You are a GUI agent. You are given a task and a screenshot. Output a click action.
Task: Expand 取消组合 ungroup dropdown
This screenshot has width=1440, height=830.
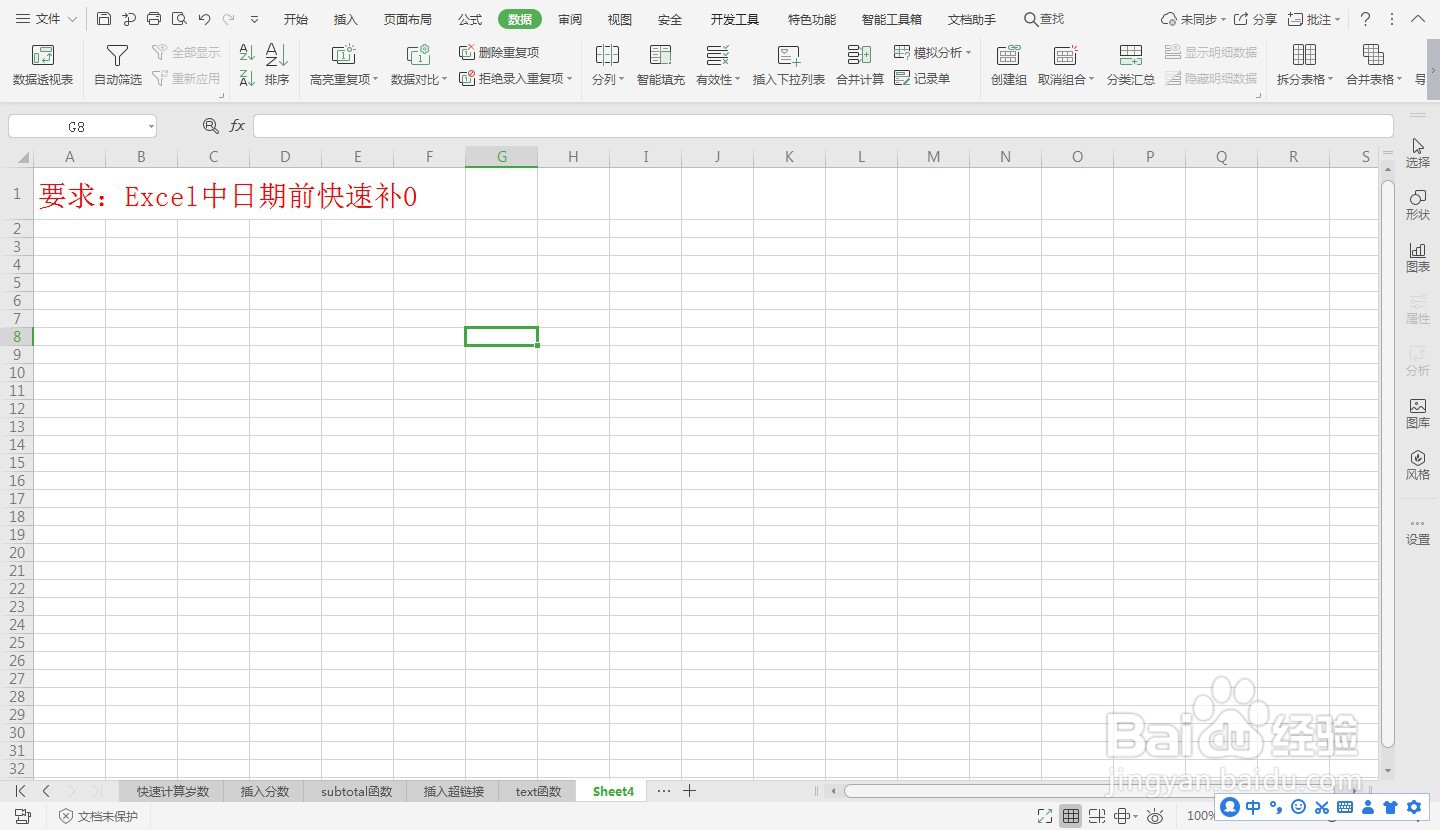(1091, 80)
